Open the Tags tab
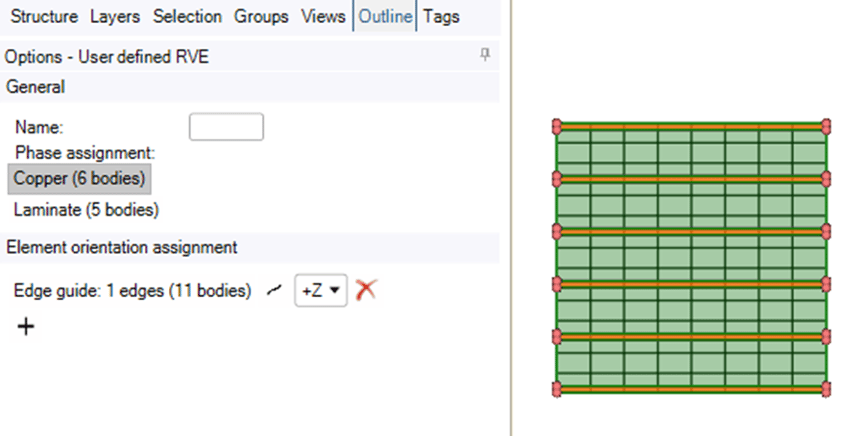 pos(441,17)
